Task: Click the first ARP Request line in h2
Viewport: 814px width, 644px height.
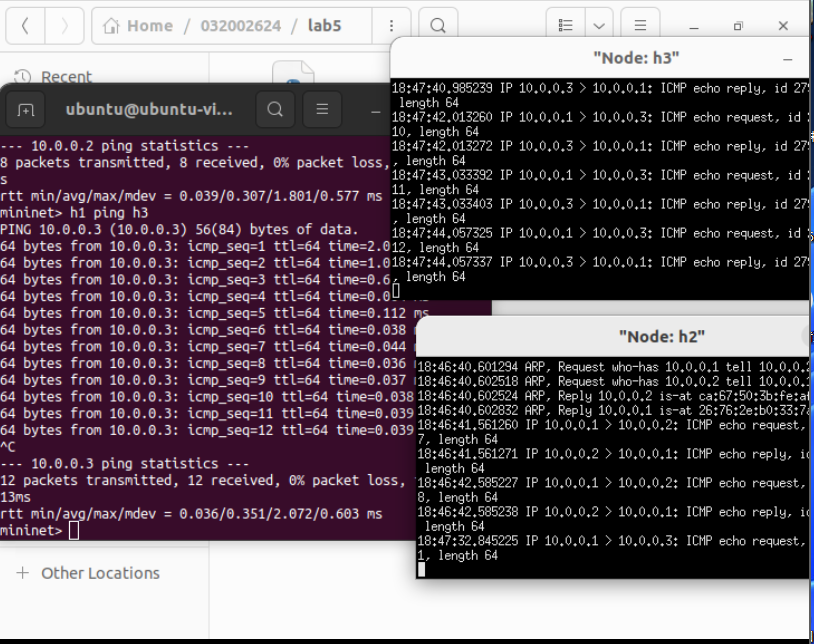Action: 613,367
